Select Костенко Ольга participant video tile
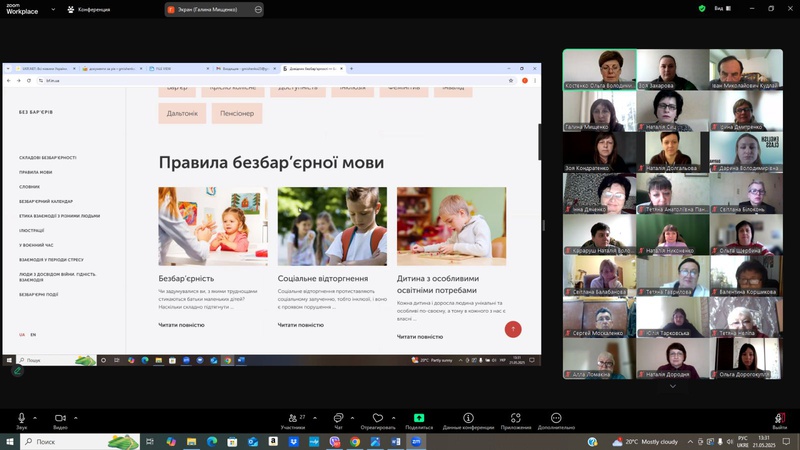This screenshot has height=450, width=800. tap(599, 70)
